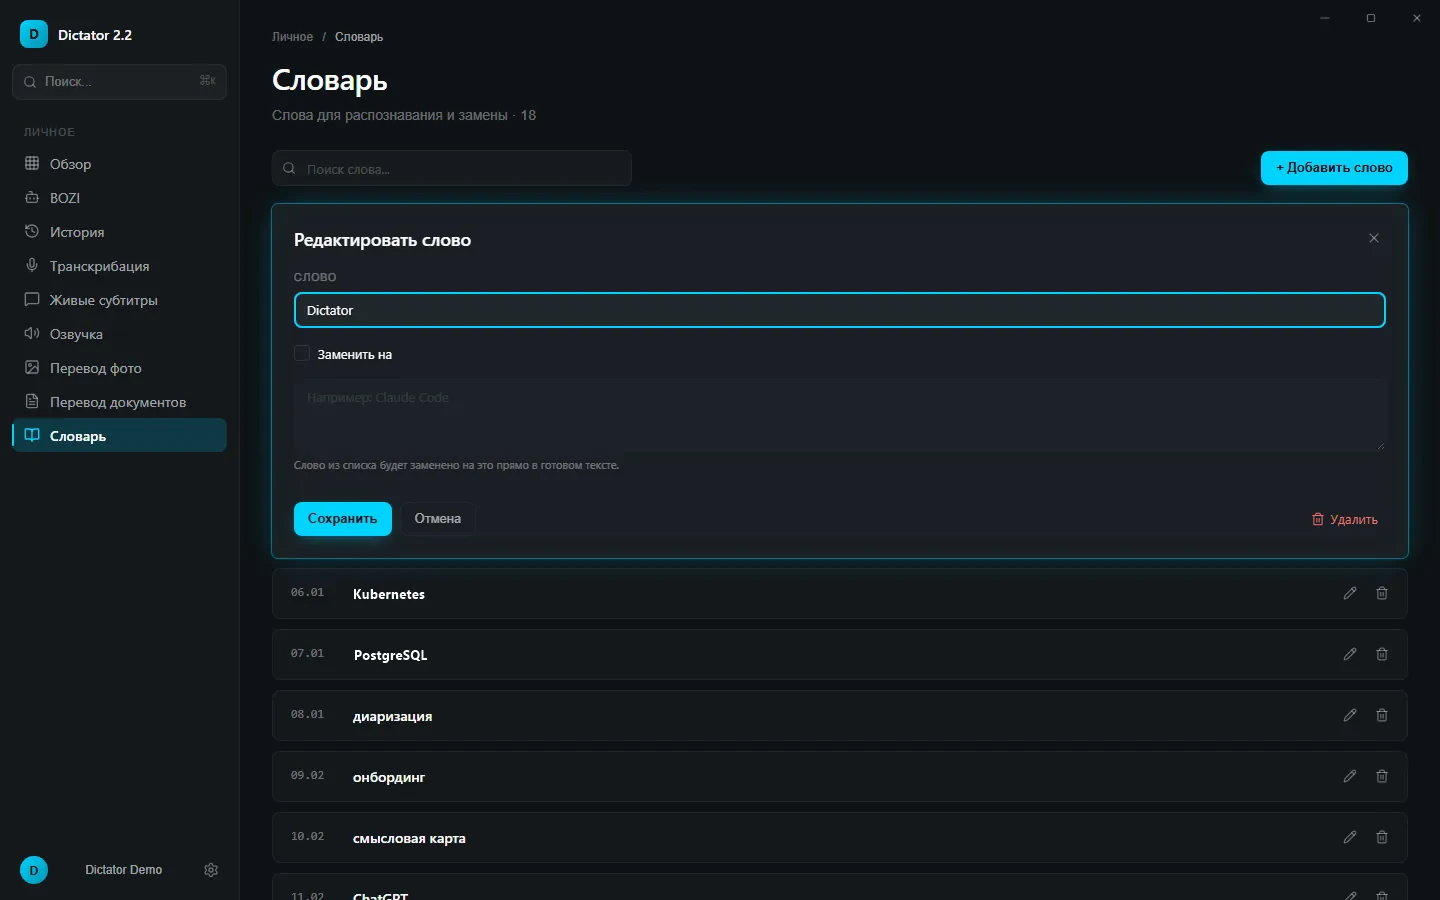This screenshot has width=1440, height=900.
Task: Enable the Заменить на checkbox
Action: click(x=302, y=354)
